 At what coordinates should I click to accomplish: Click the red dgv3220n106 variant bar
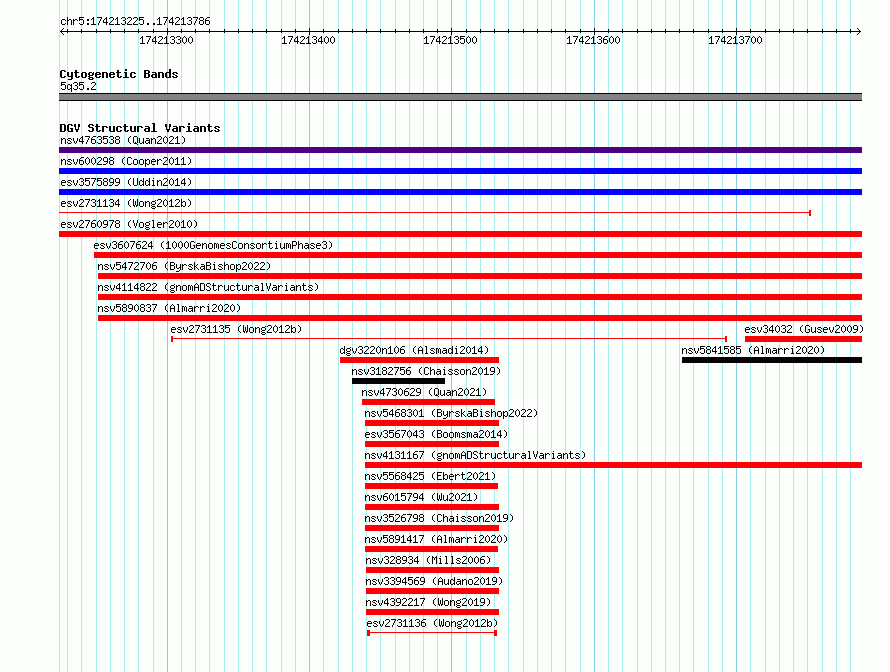click(x=419, y=360)
